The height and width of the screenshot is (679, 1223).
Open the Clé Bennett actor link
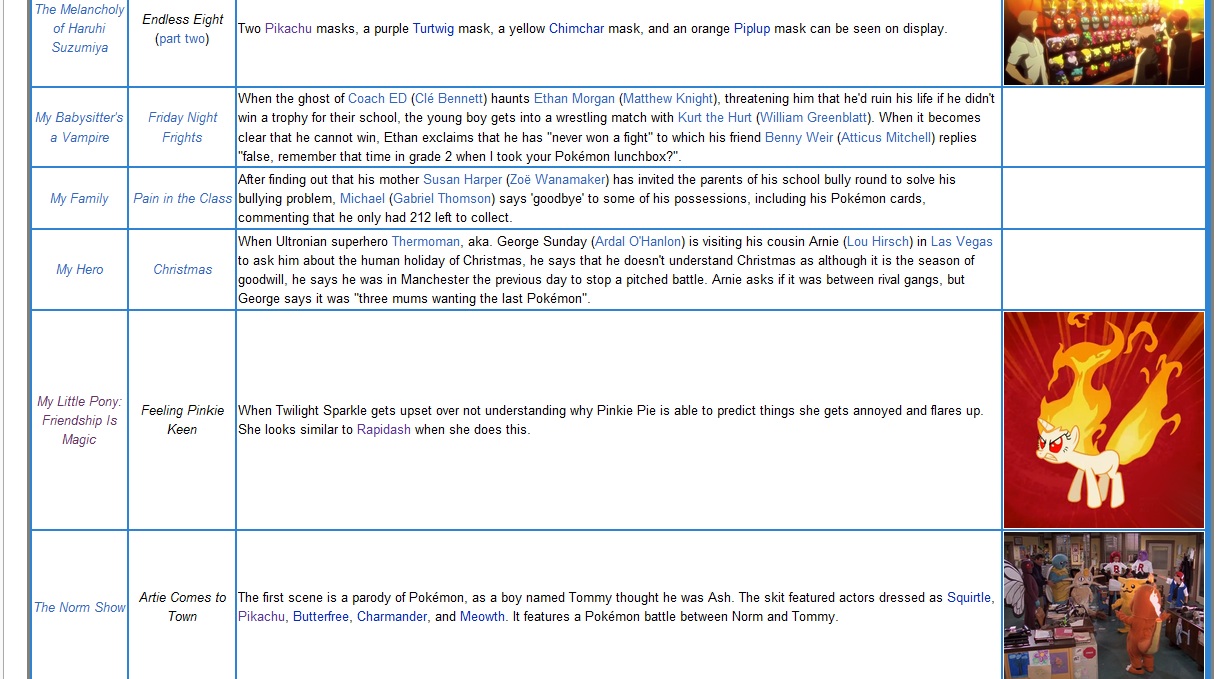[x=448, y=99]
